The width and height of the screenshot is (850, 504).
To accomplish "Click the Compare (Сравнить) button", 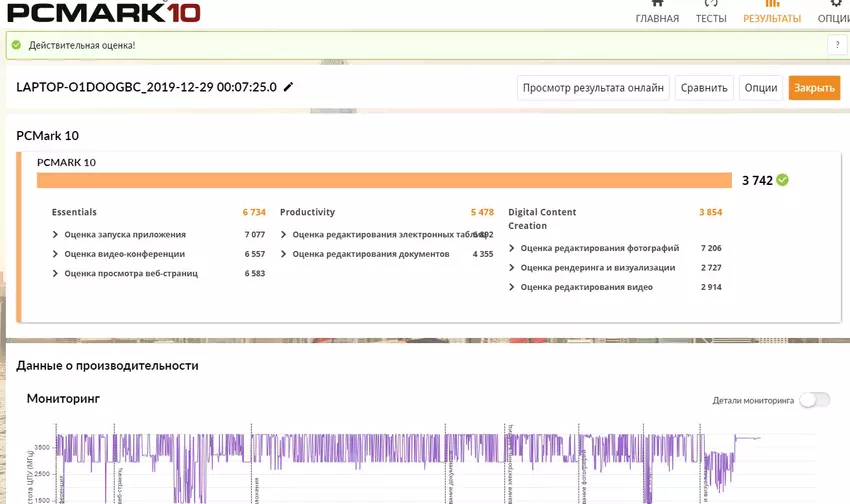I will 704,88.
